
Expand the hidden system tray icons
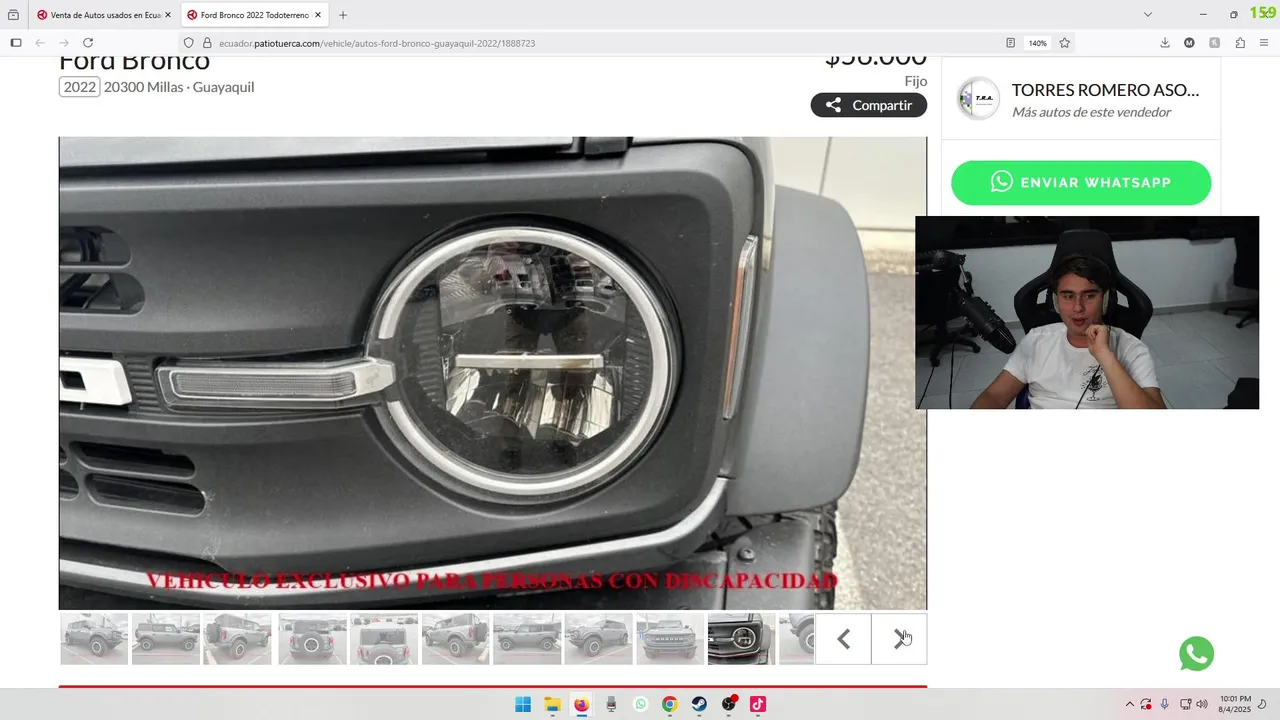(1129, 704)
